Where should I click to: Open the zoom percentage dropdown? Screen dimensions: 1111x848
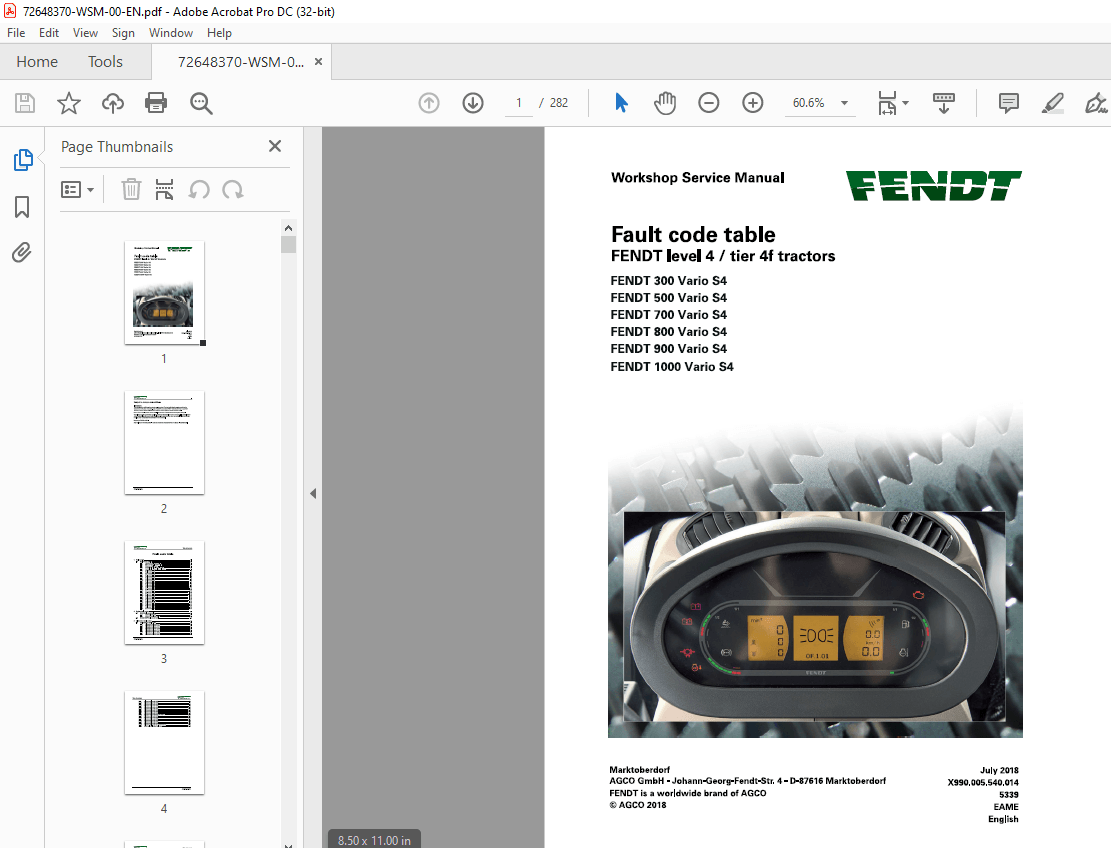coord(843,102)
